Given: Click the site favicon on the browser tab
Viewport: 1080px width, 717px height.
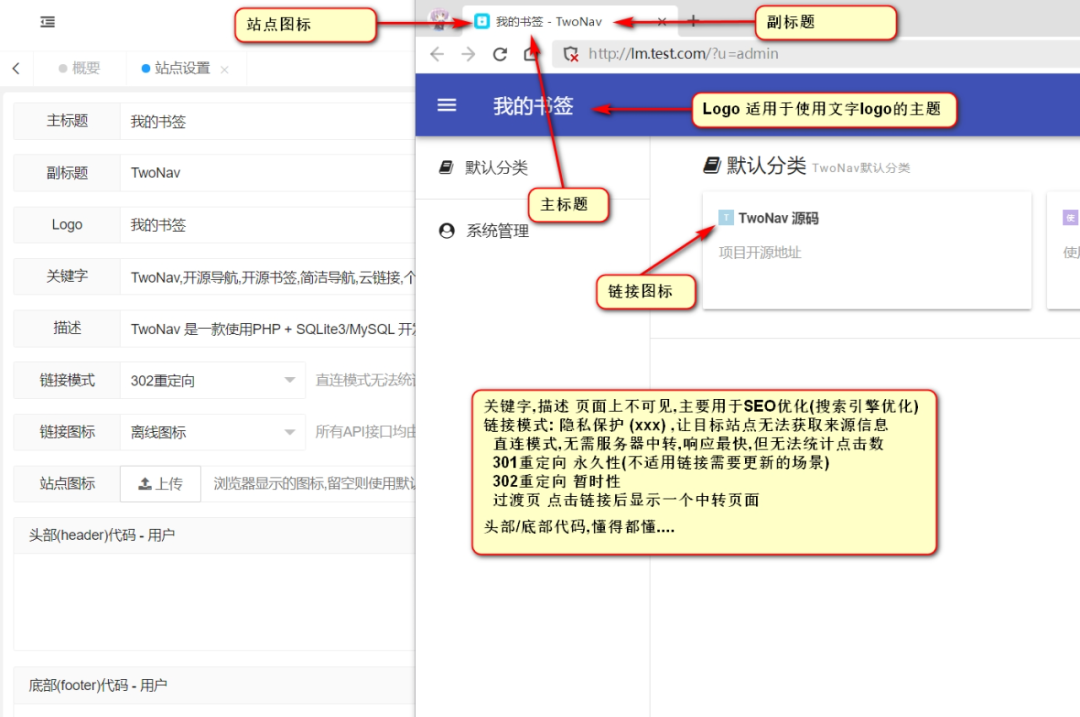Looking at the screenshot, I should 482,21.
